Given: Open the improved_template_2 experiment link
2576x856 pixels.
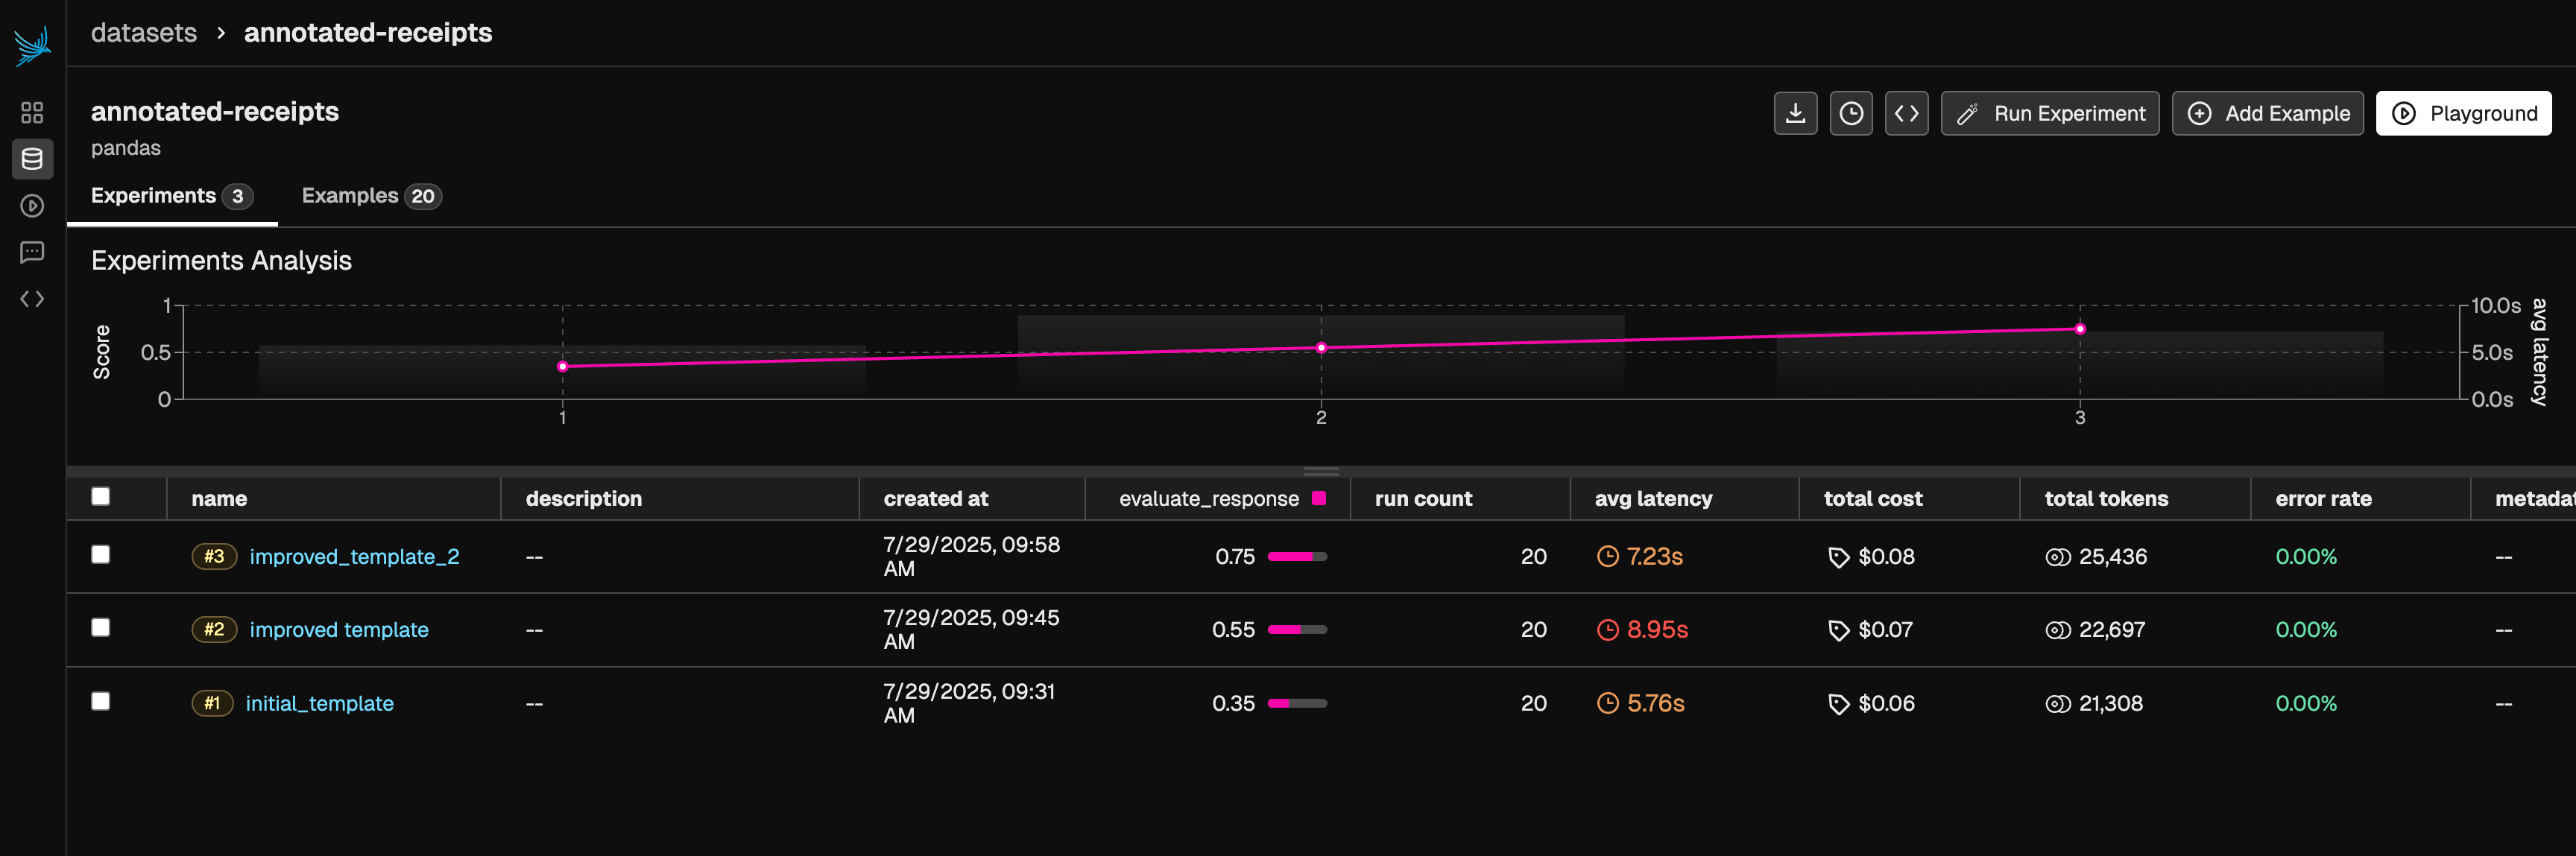Looking at the screenshot, I should [x=354, y=557].
